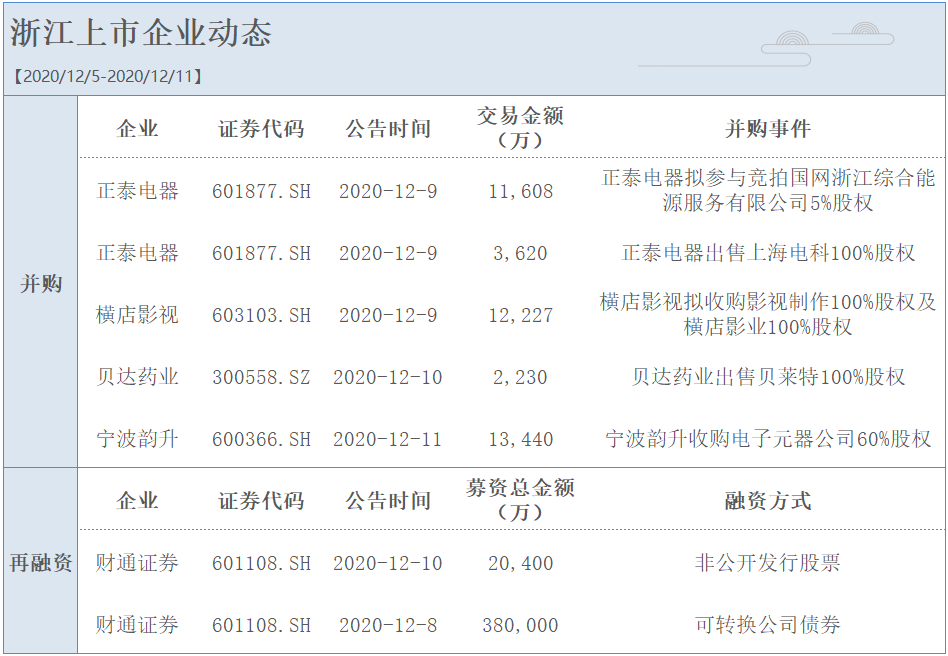Select the code 300558.SZ
This screenshot has height=656, width=948.
(x=261, y=377)
